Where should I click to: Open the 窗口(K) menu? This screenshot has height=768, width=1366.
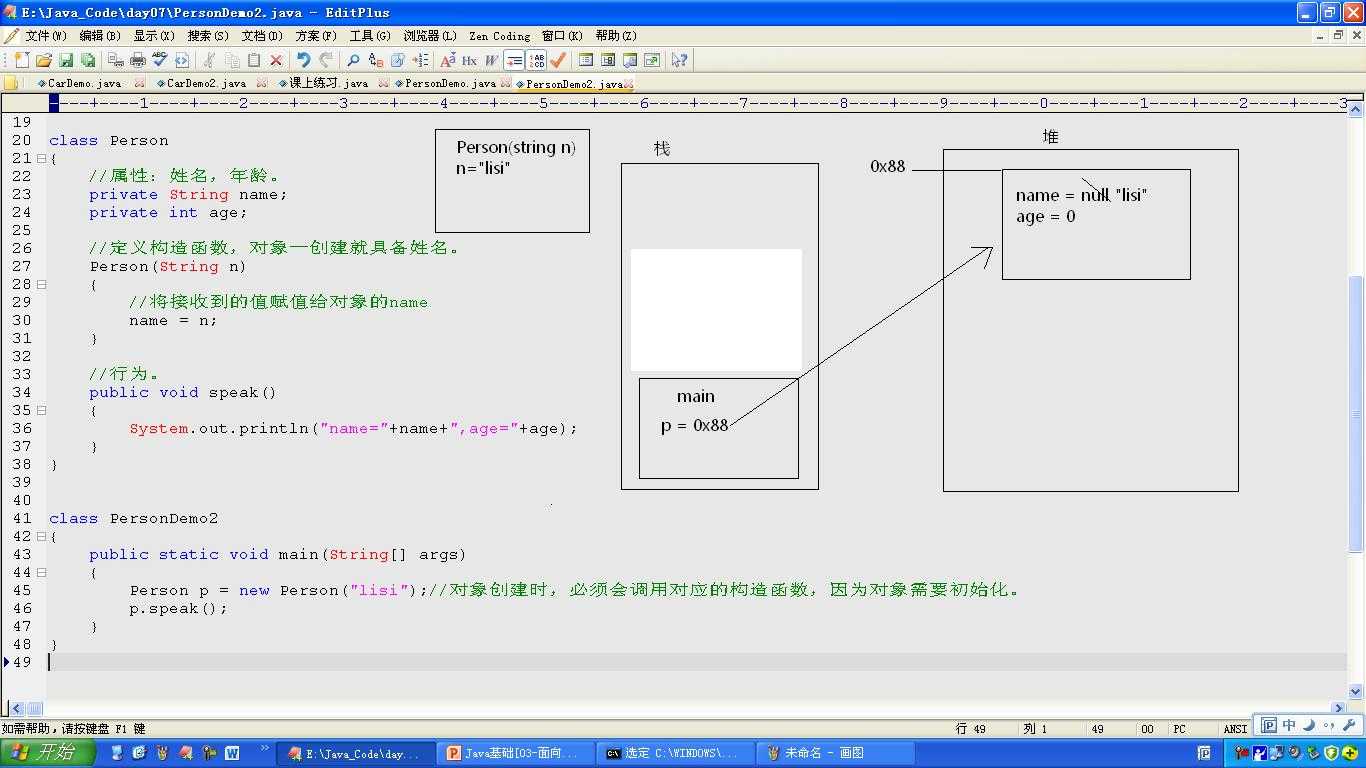(x=562, y=35)
